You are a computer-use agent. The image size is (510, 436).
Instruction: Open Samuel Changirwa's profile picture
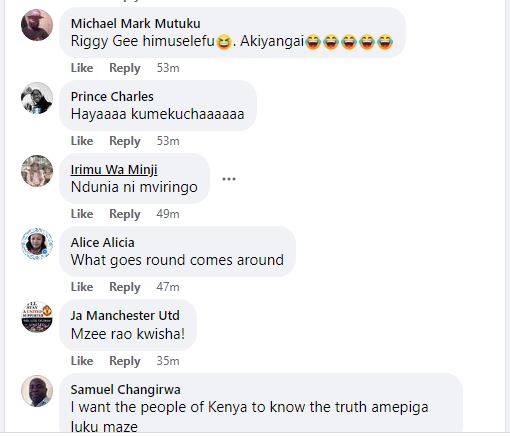37,391
